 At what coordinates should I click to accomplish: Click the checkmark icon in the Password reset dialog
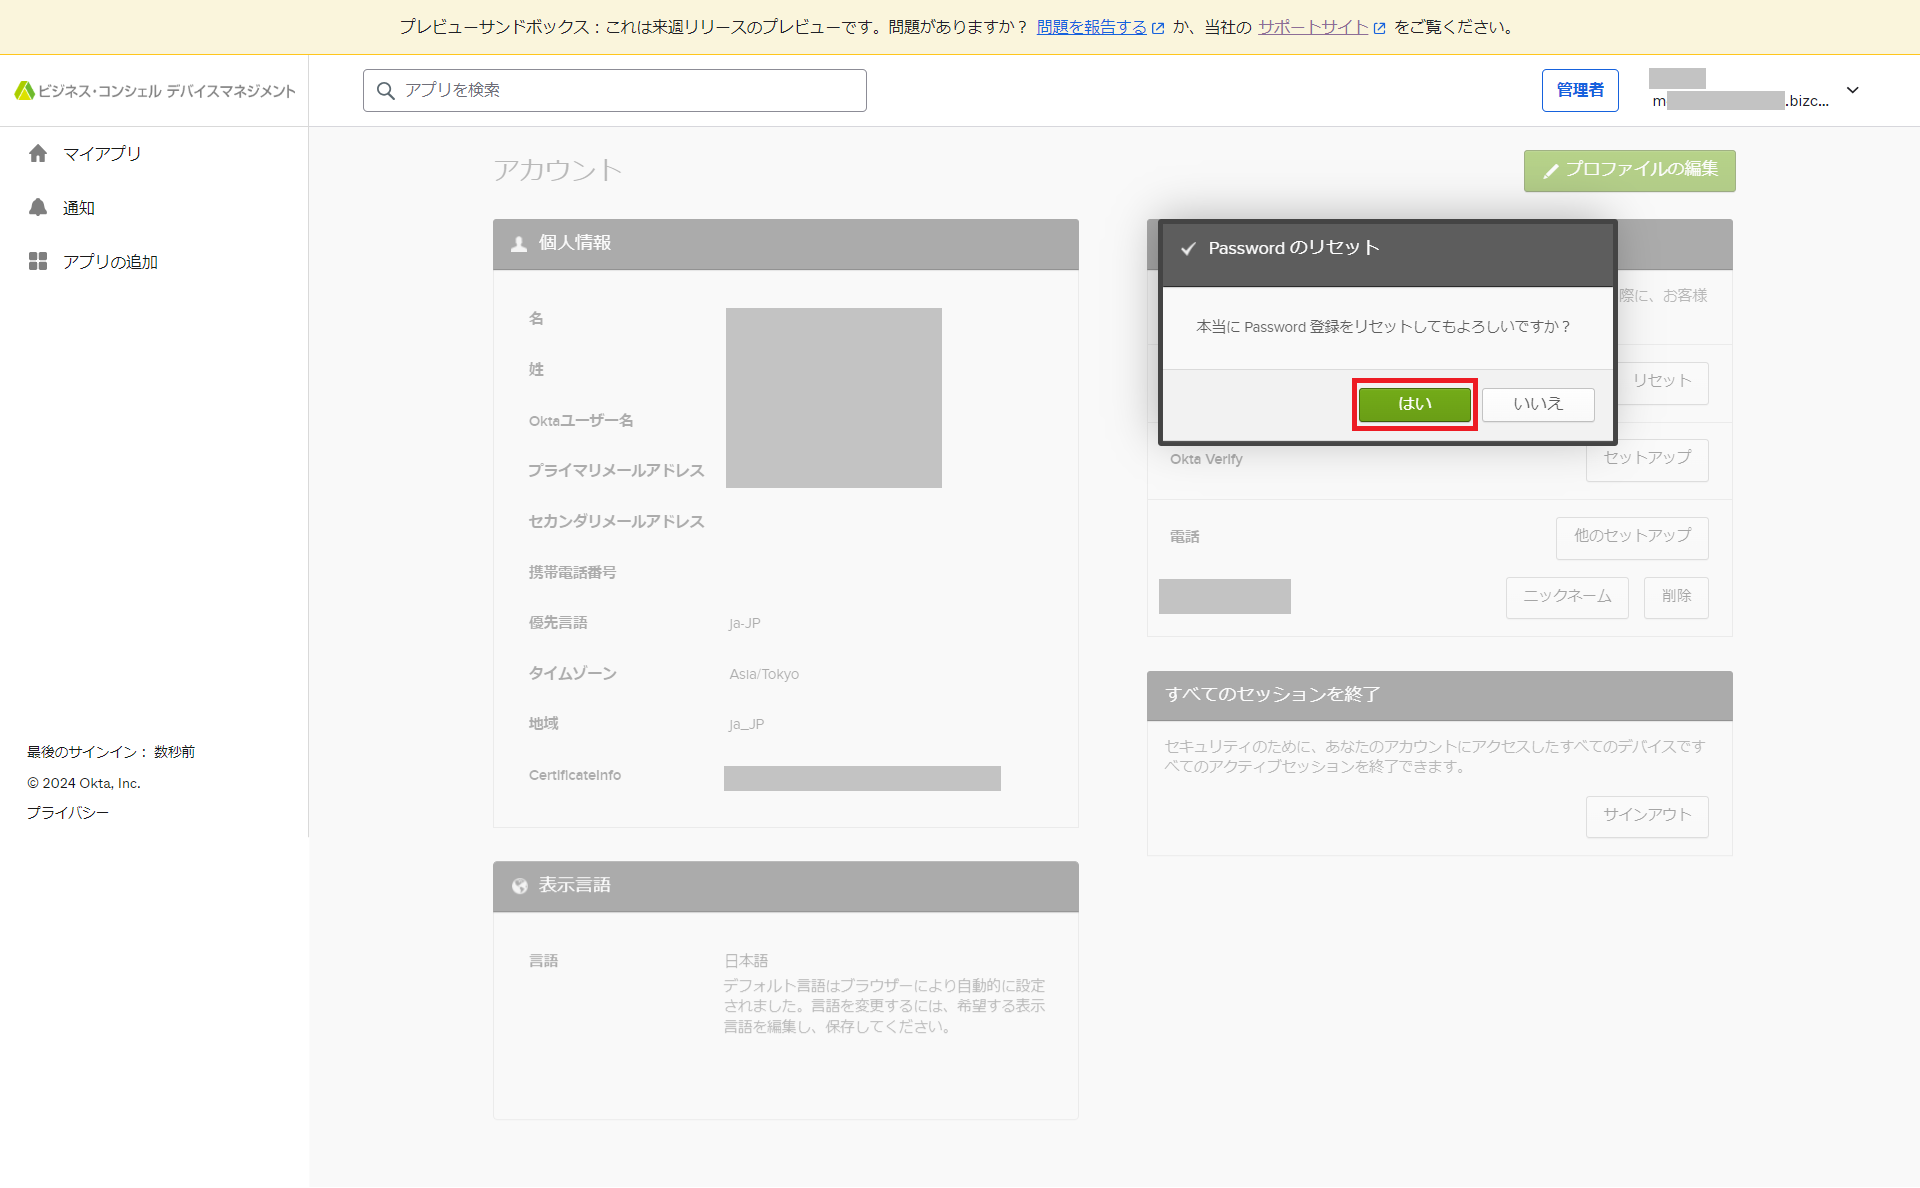(x=1188, y=249)
